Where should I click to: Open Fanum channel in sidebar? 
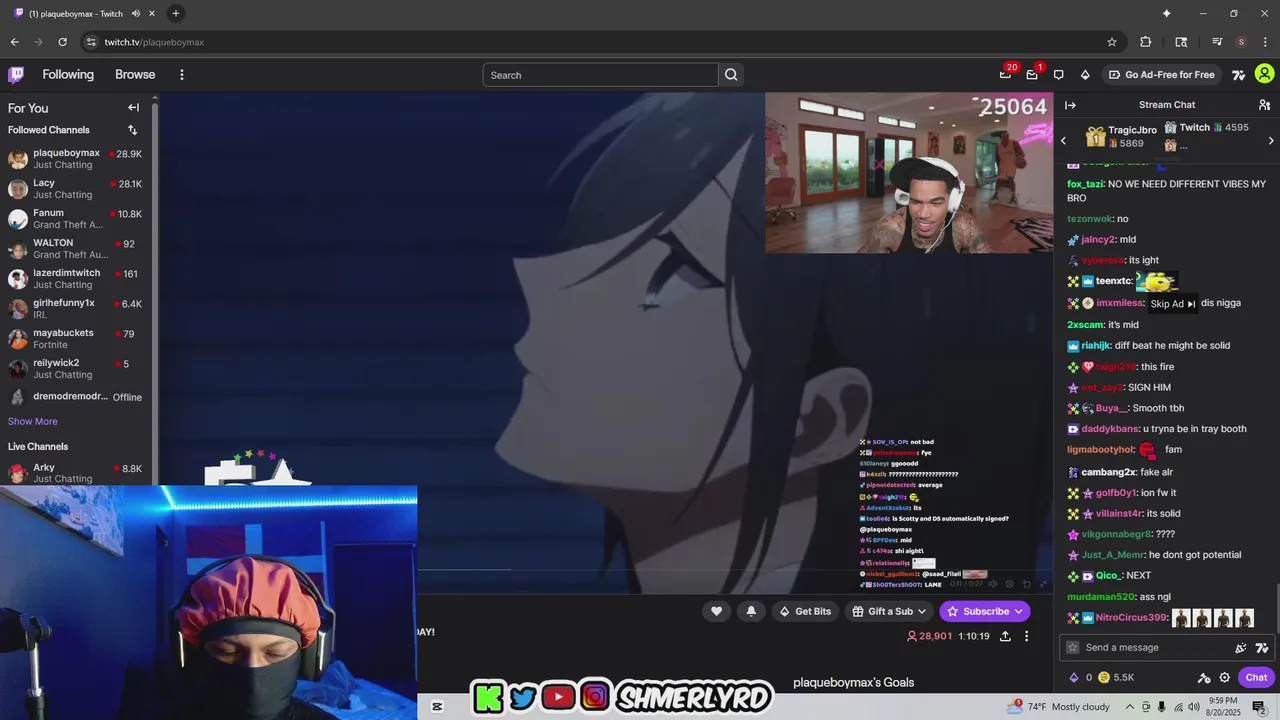76,219
